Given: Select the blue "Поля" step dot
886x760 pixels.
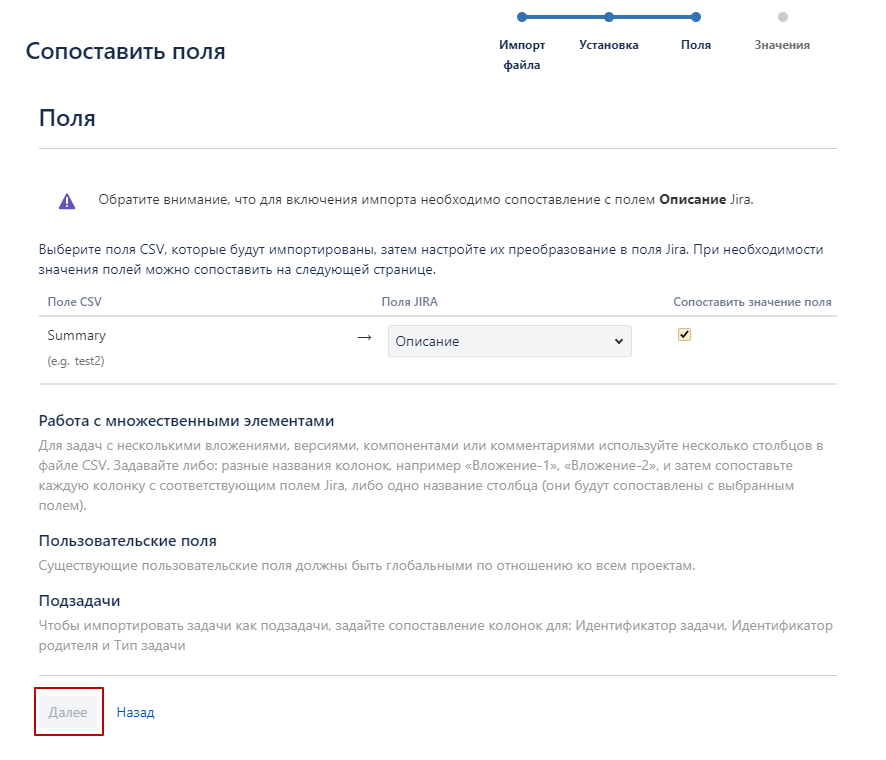Looking at the screenshot, I should (x=697, y=17).
